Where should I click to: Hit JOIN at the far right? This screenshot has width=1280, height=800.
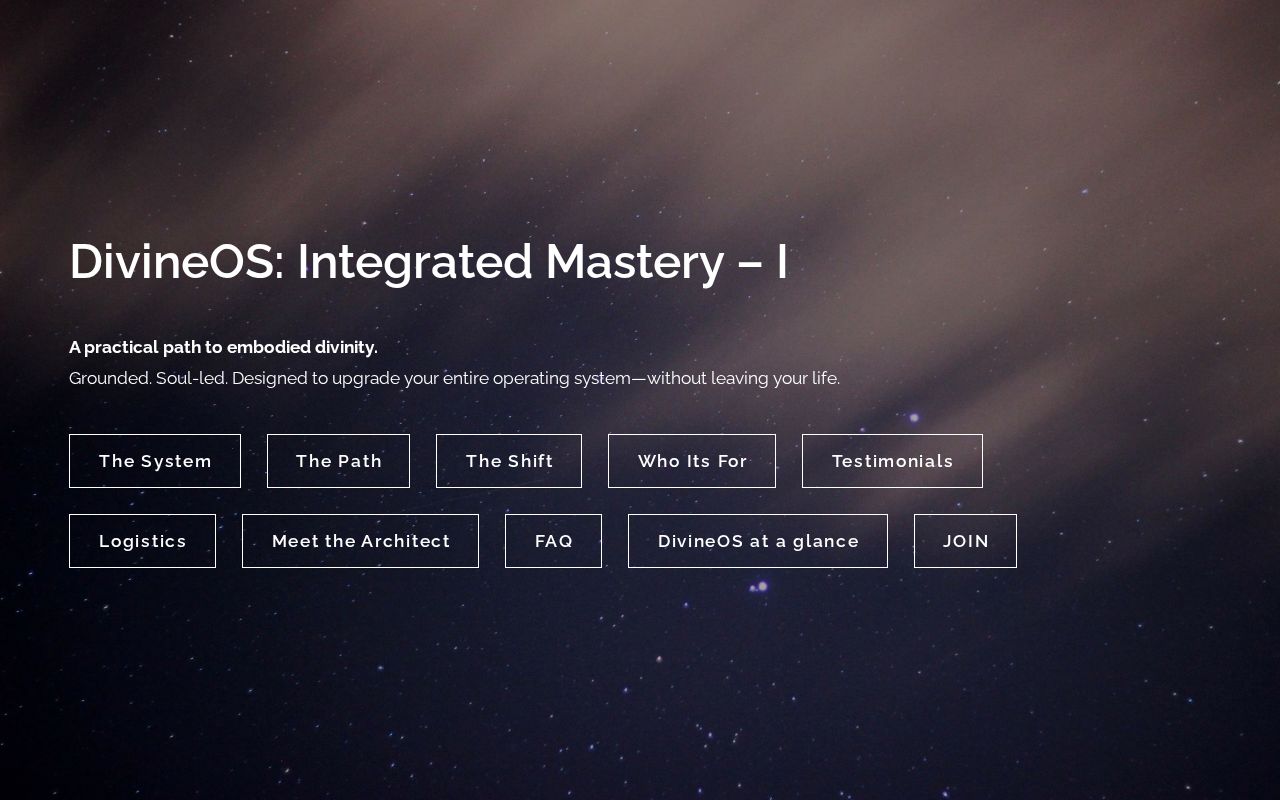click(965, 541)
